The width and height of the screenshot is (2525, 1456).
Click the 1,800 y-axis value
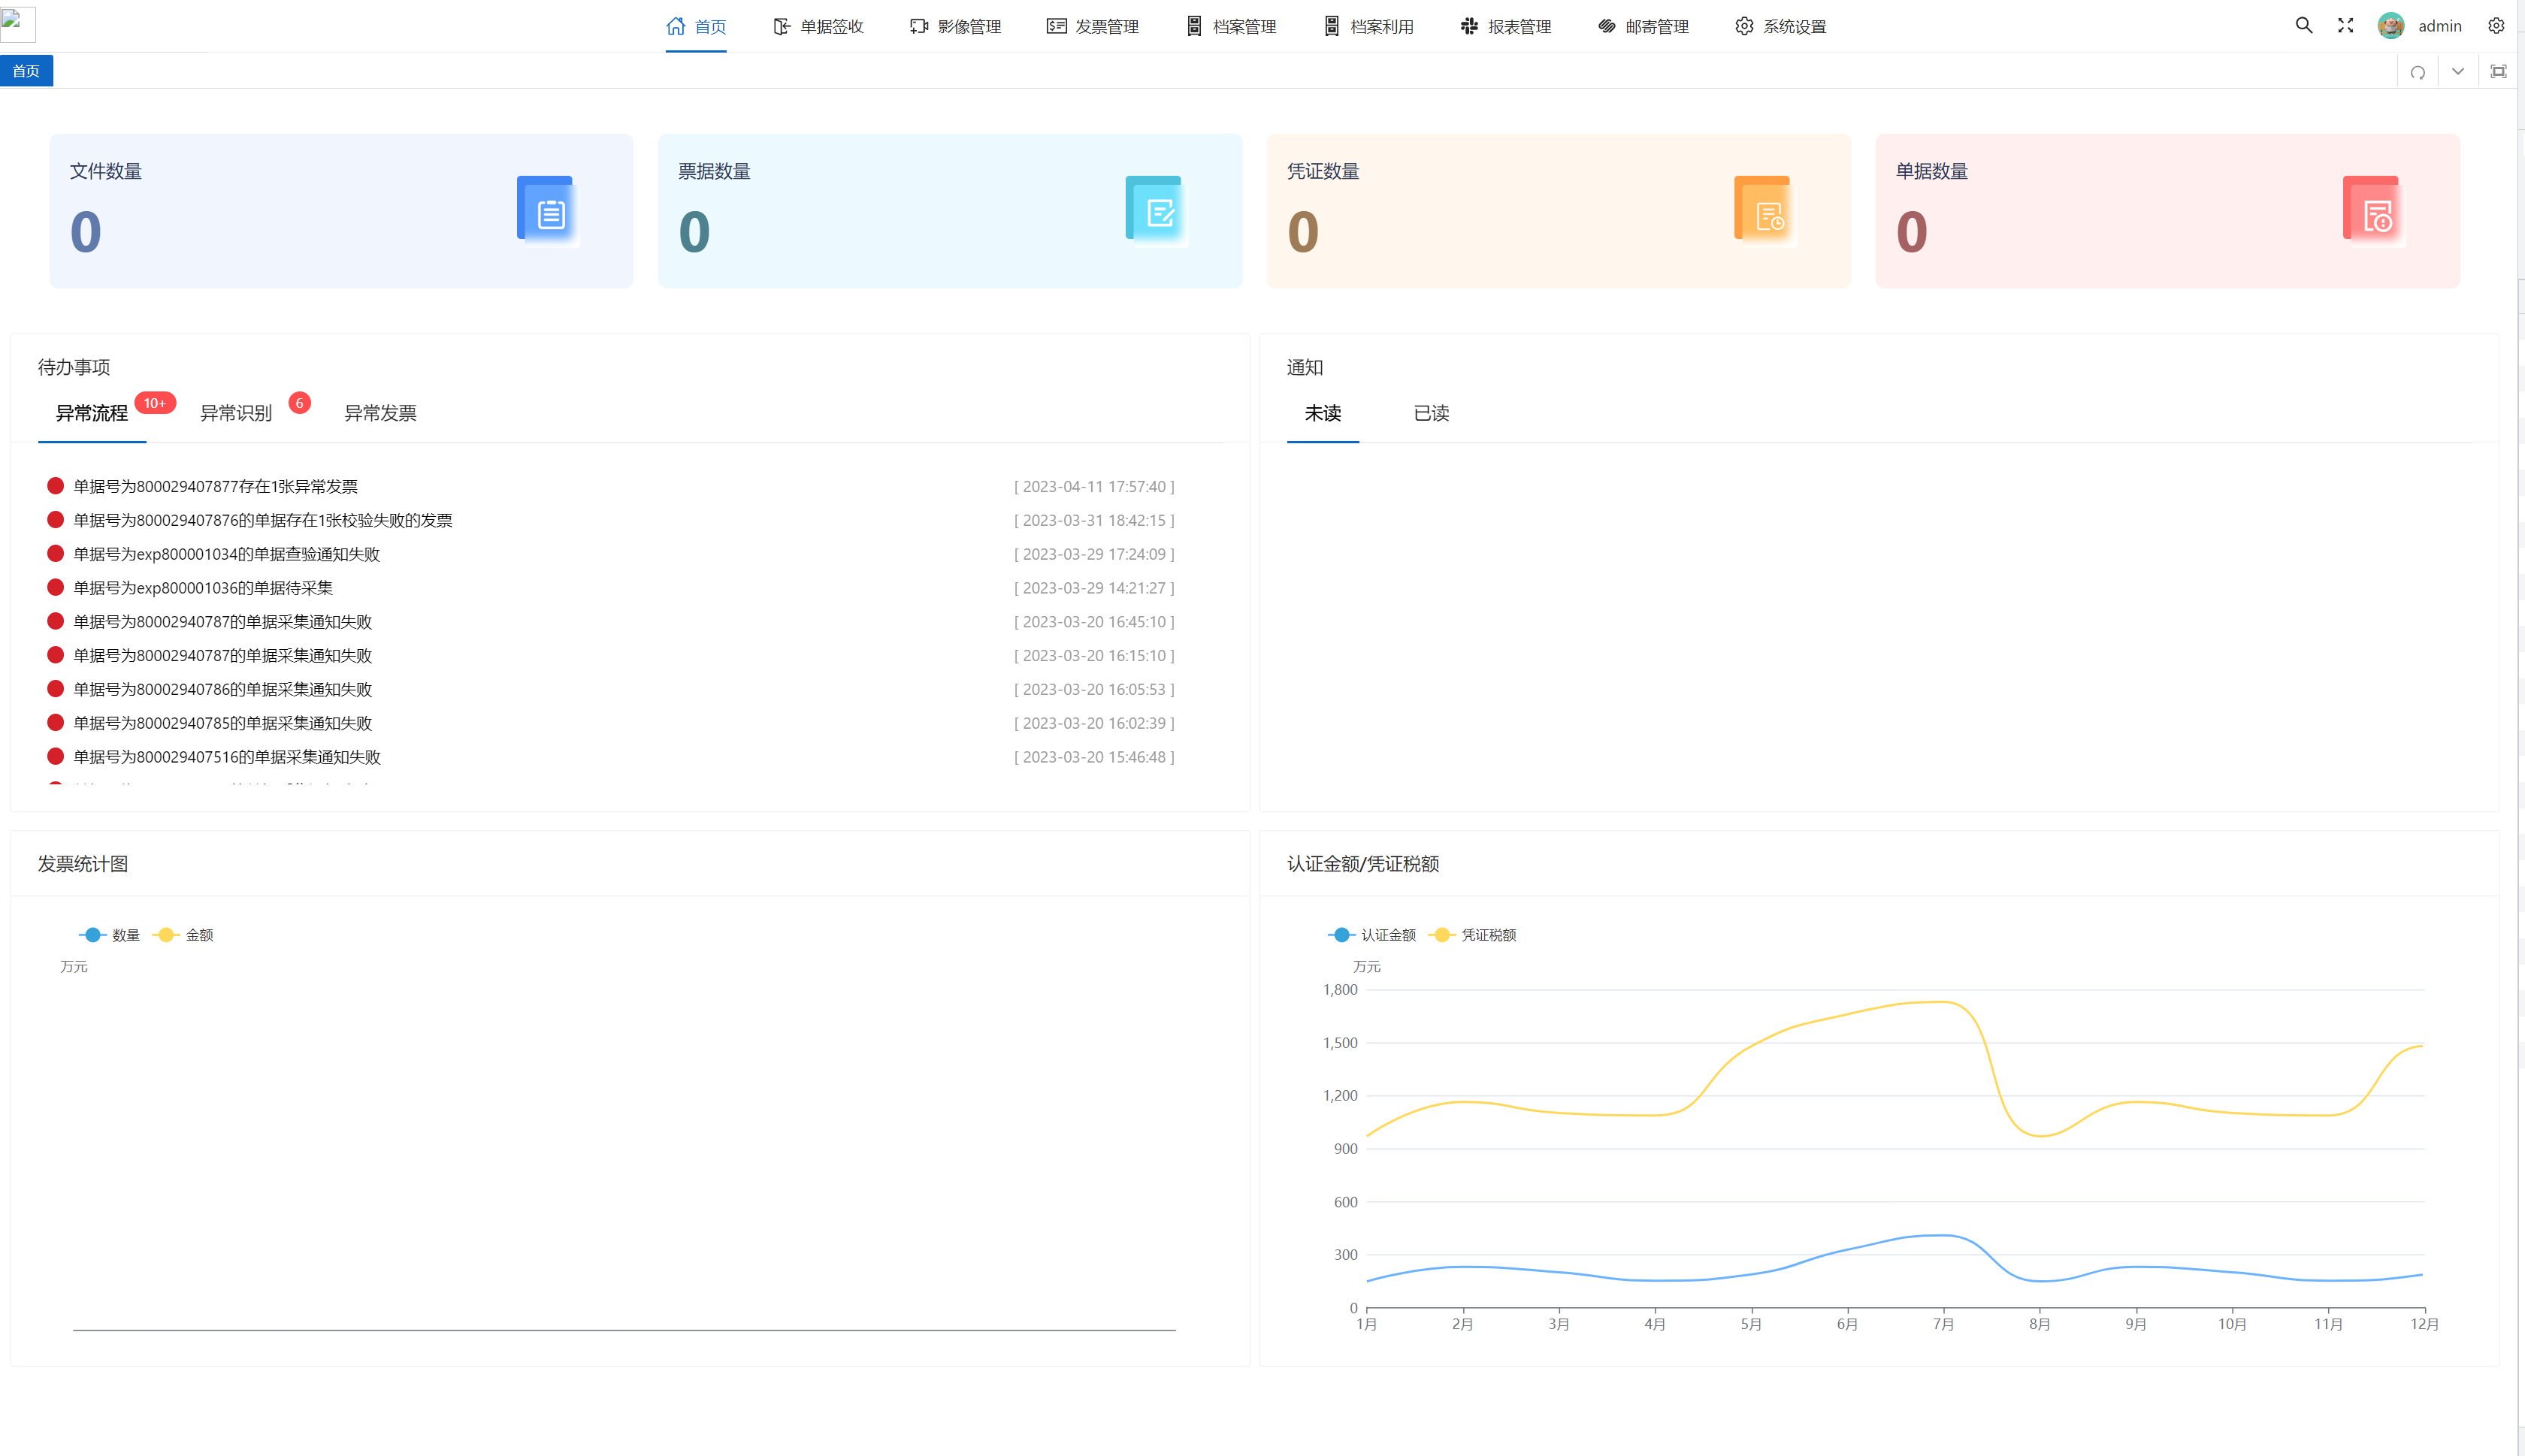[1340, 990]
